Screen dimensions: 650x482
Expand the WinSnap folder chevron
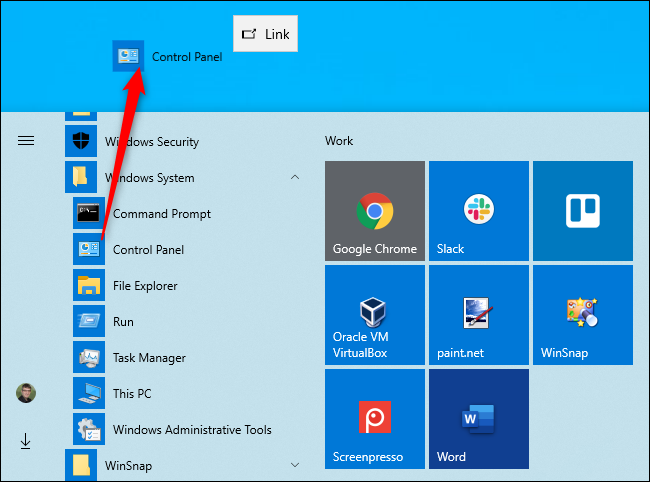(x=295, y=465)
